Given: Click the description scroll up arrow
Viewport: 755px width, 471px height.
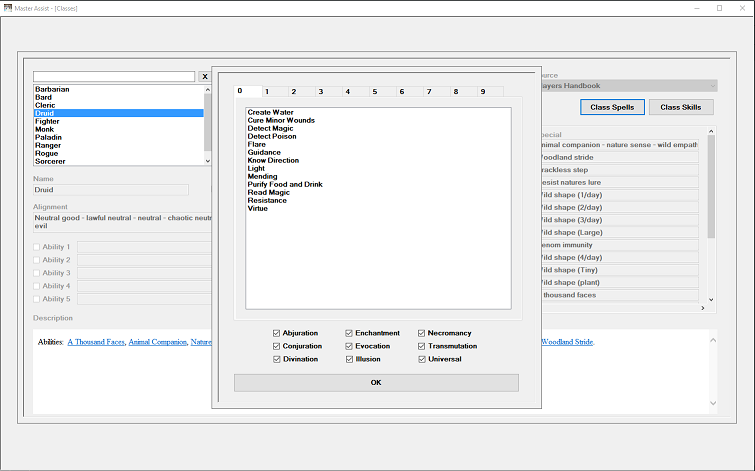Looking at the screenshot, I should [x=713, y=340].
